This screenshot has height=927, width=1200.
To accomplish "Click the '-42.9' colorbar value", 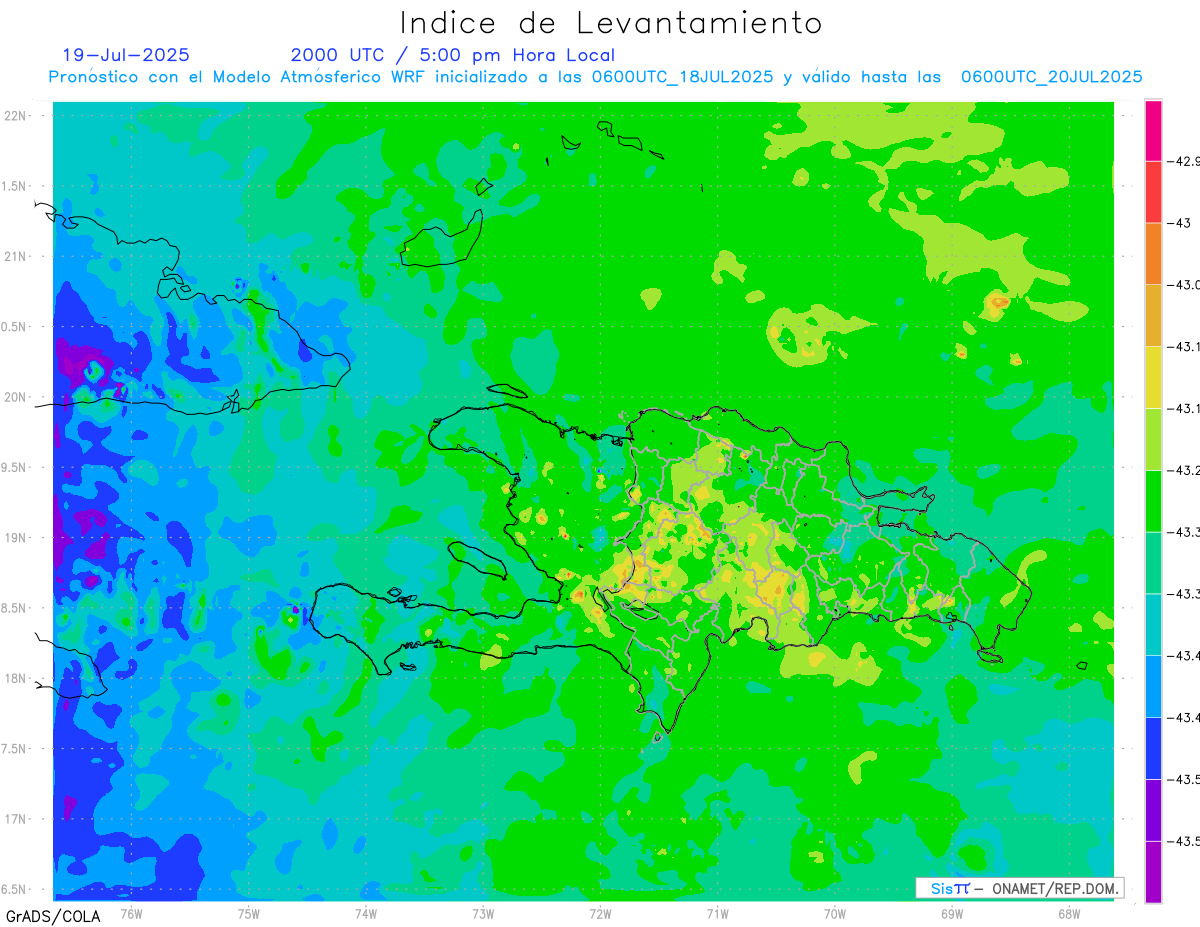I will [x=1183, y=161].
